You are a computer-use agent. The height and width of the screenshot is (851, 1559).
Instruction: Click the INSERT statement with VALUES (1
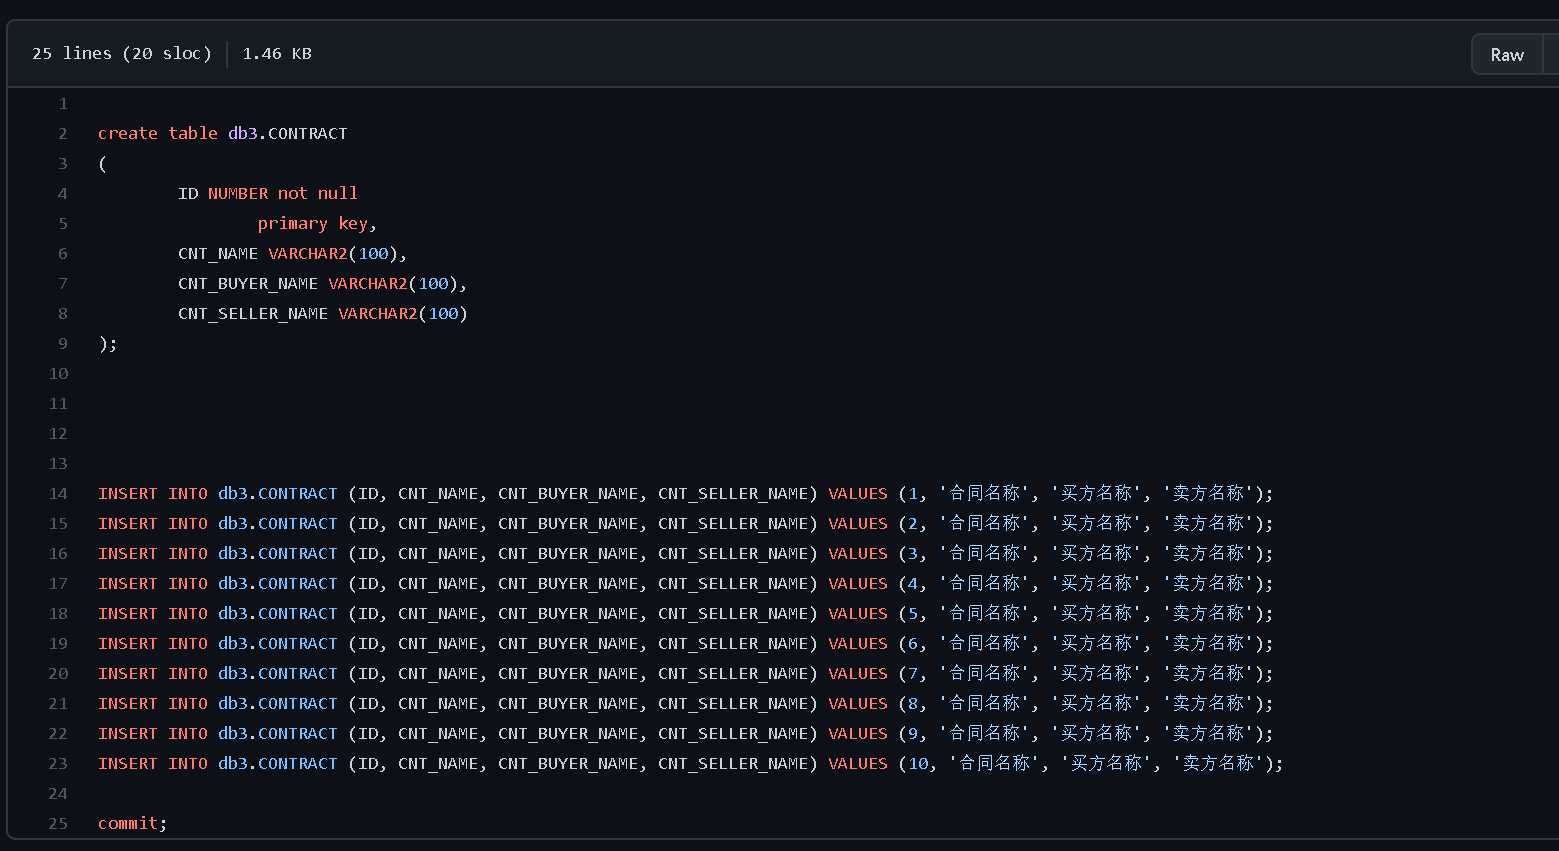(686, 494)
